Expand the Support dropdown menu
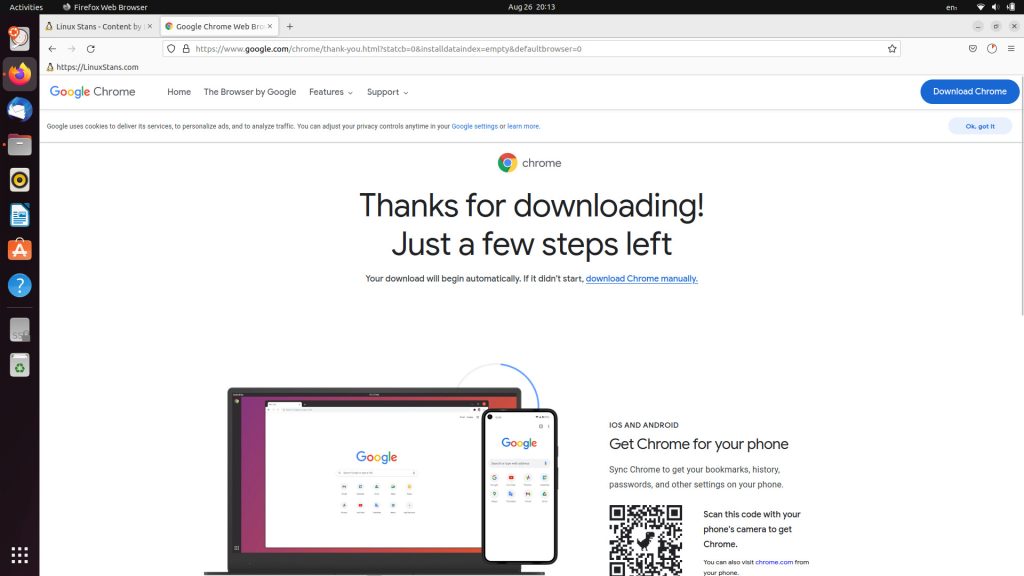 (x=388, y=92)
